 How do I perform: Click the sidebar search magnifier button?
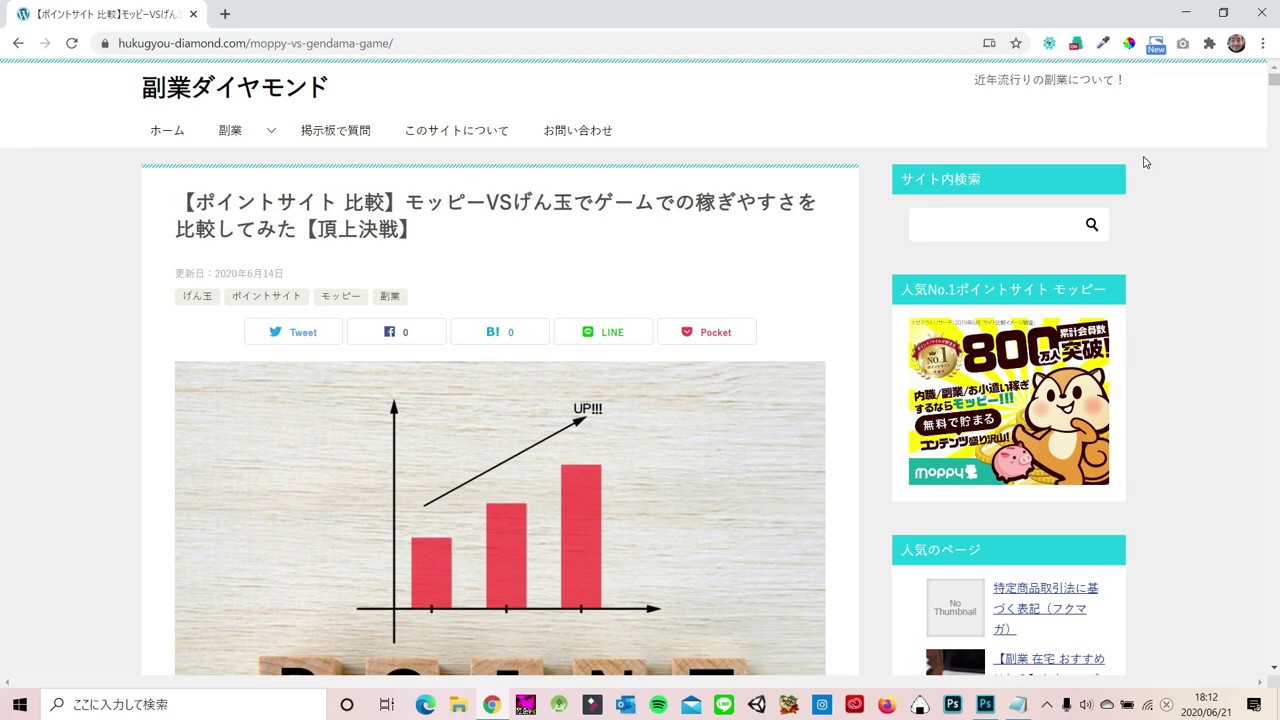tap(1092, 225)
